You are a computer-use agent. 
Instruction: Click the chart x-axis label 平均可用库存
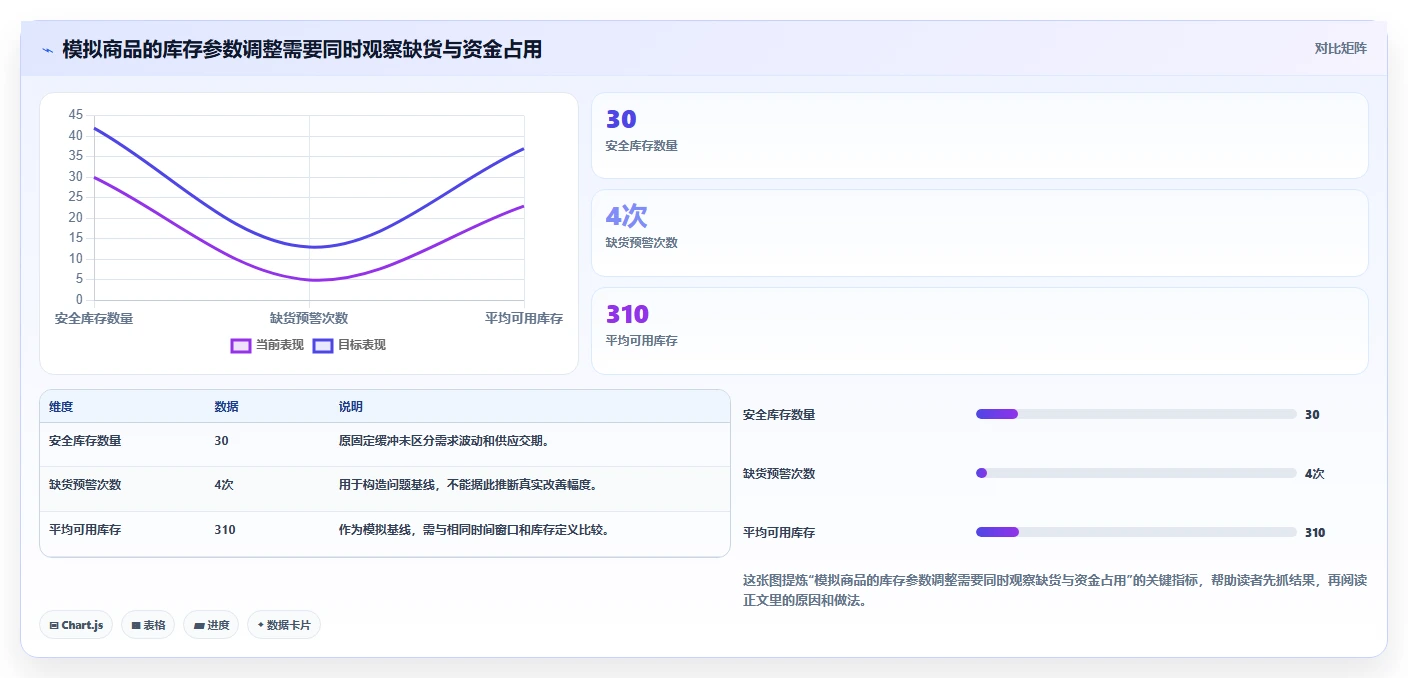[x=524, y=318]
